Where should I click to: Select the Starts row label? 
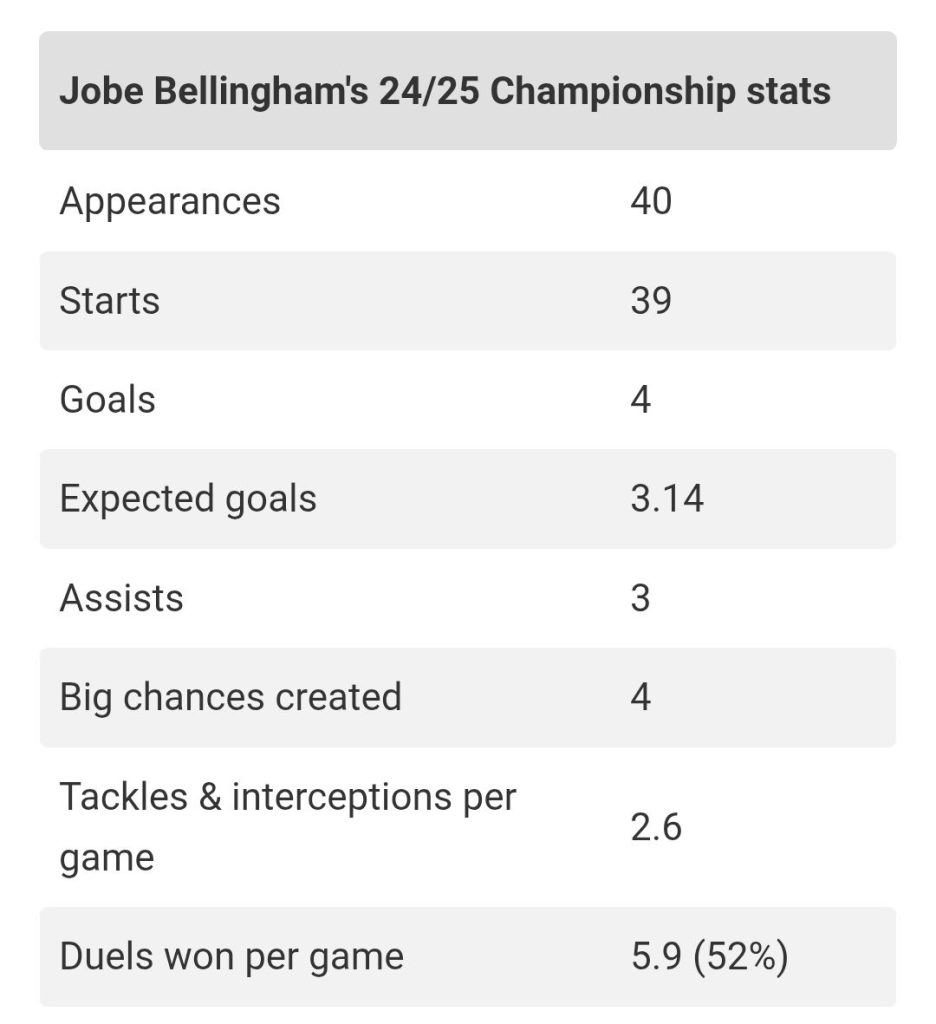coord(110,301)
